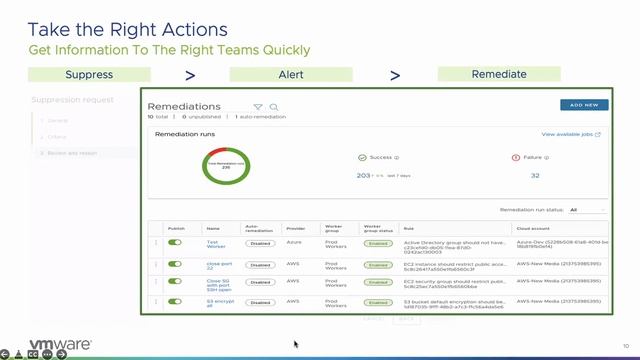The height and width of the screenshot is (360, 640).
Task: Click Enabled worker group status for Test Worker
Action: tap(378, 244)
